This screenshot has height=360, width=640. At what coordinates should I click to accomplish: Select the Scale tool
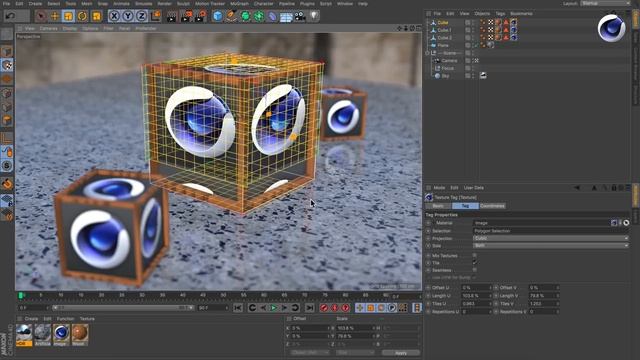(x=68, y=16)
